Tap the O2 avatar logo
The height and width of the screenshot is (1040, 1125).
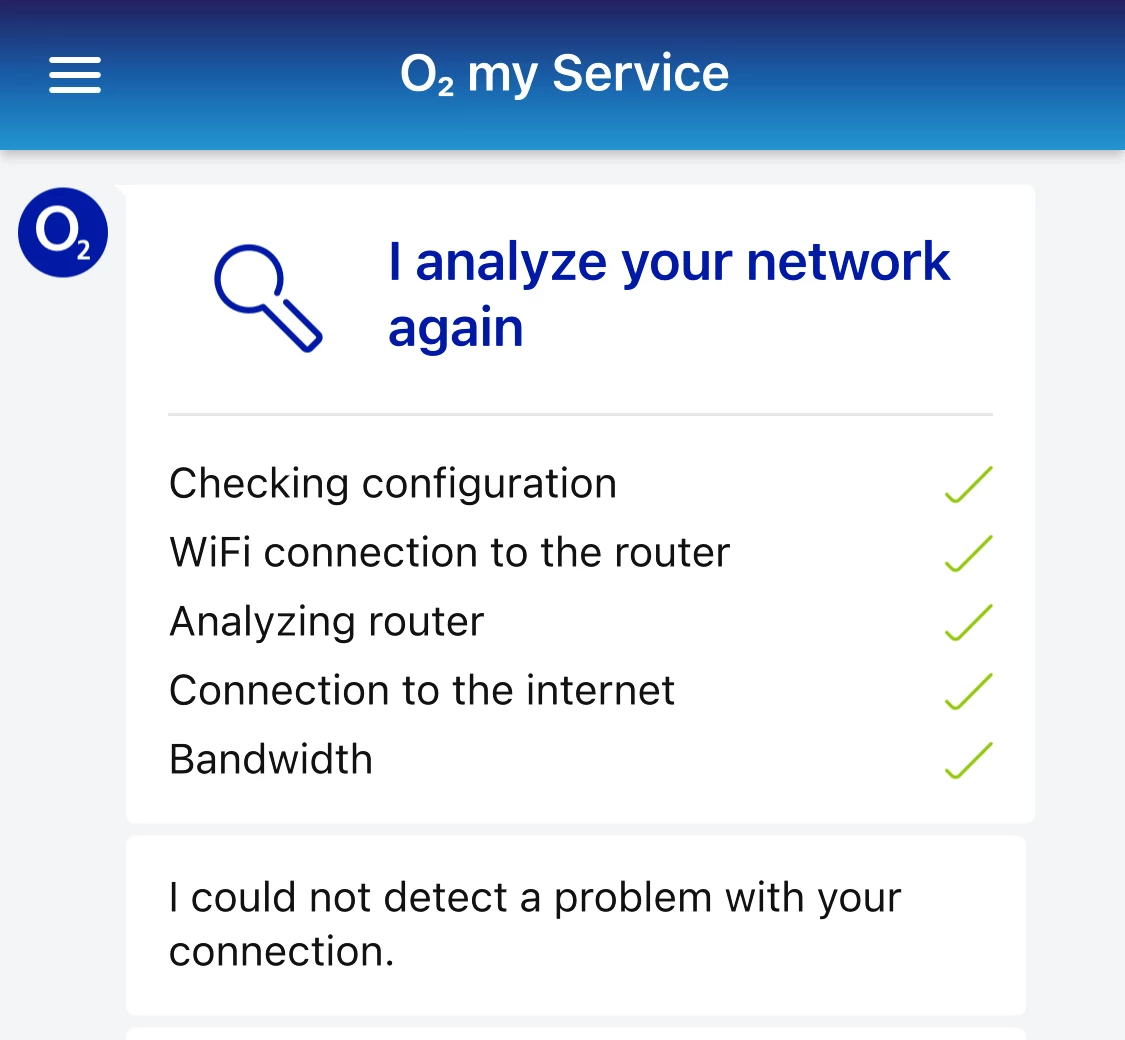point(63,232)
